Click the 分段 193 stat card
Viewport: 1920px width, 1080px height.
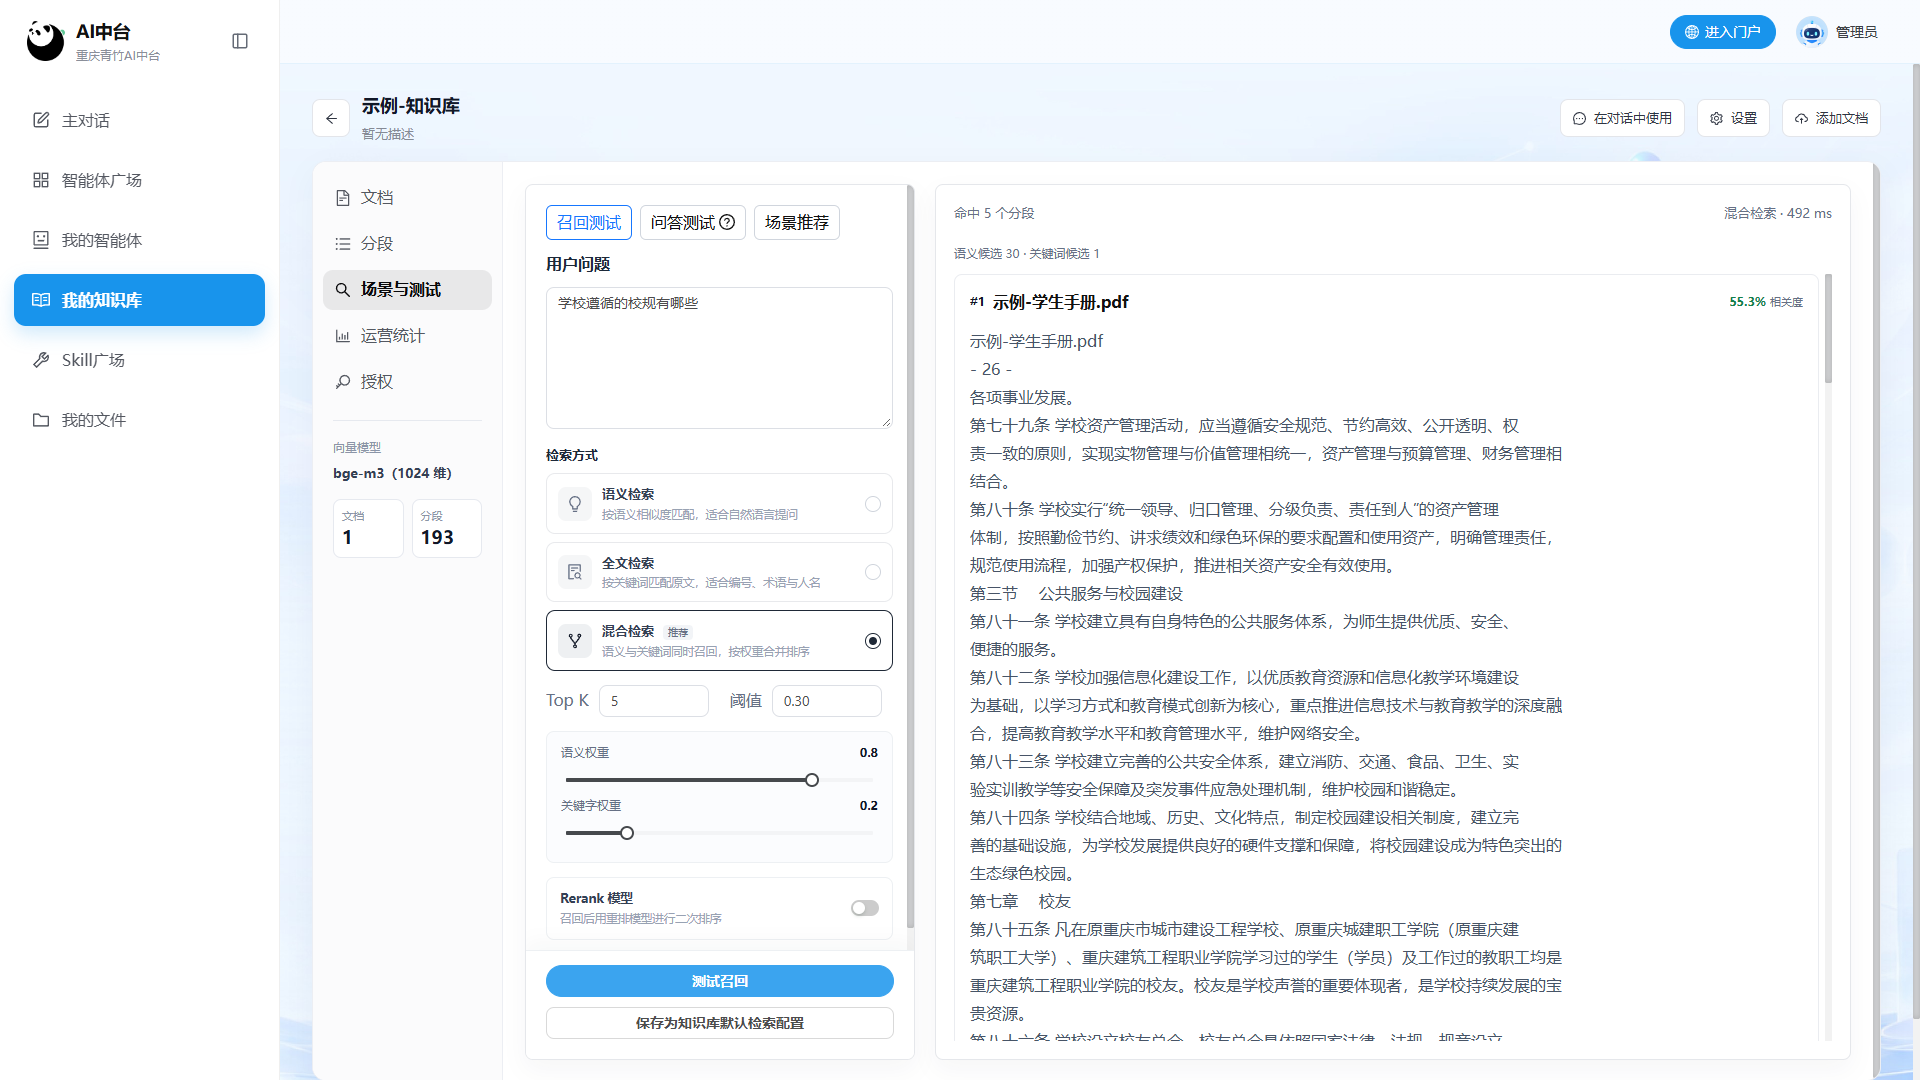[447, 528]
